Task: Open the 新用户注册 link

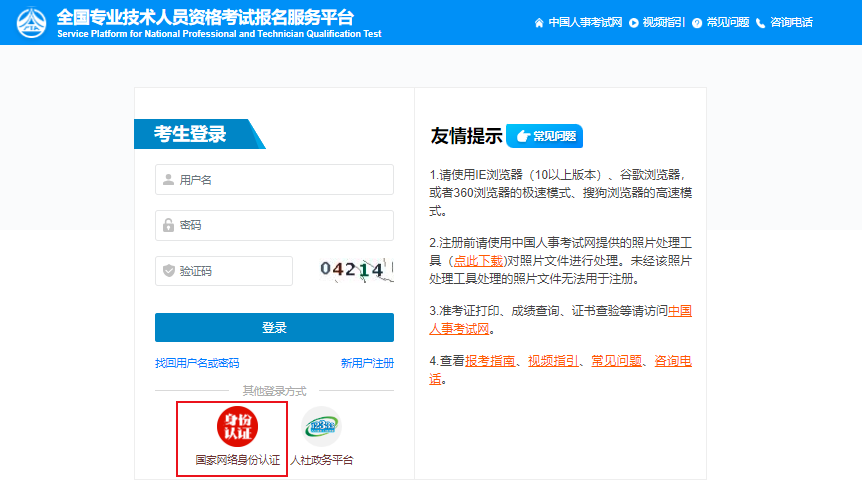Action: pyautogui.click(x=367, y=363)
